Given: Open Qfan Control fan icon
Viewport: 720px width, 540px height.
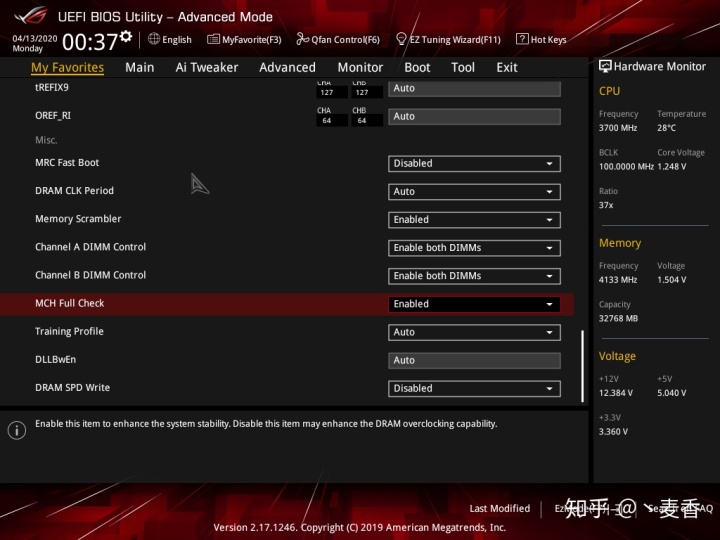Looking at the screenshot, I should coord(302,39).
